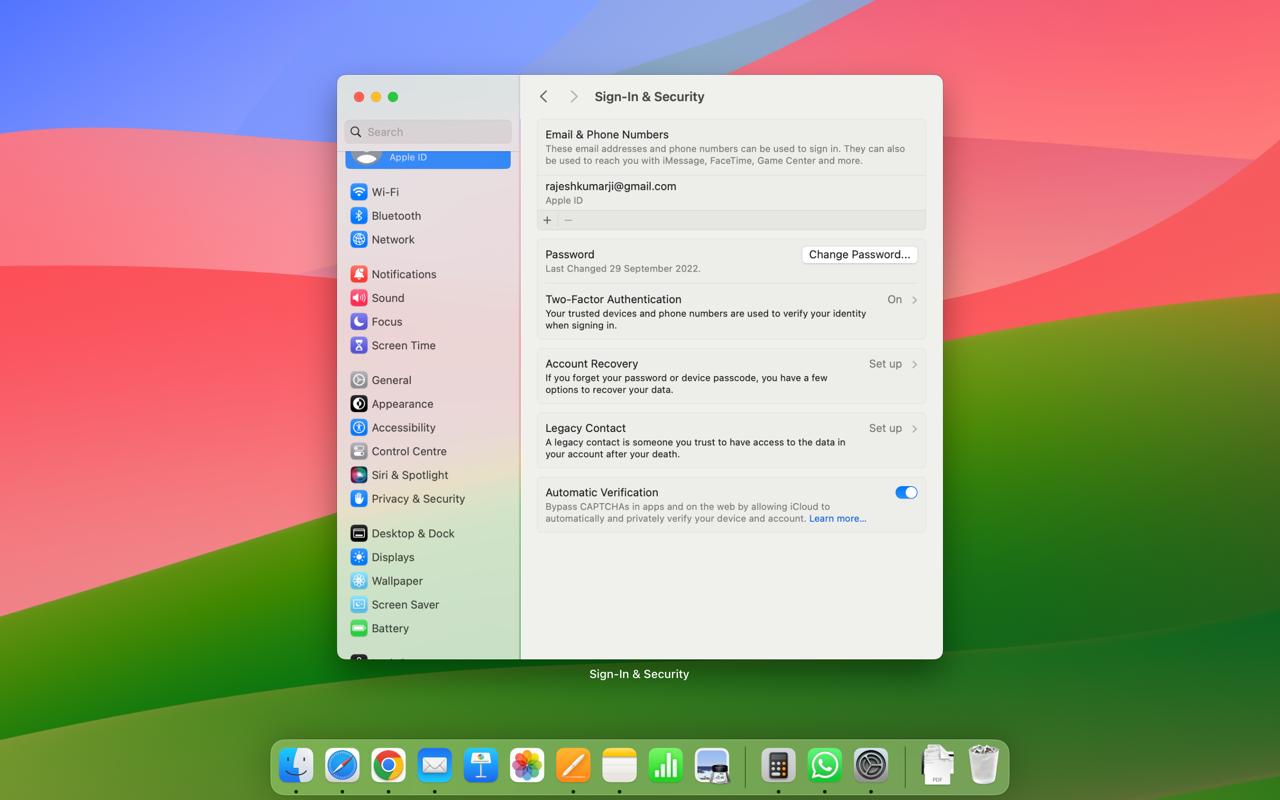Image resolution: width=1280 pixels, height=800 pixels.
Task: Launch Keynote from the Dock
Action: point(481,766)
